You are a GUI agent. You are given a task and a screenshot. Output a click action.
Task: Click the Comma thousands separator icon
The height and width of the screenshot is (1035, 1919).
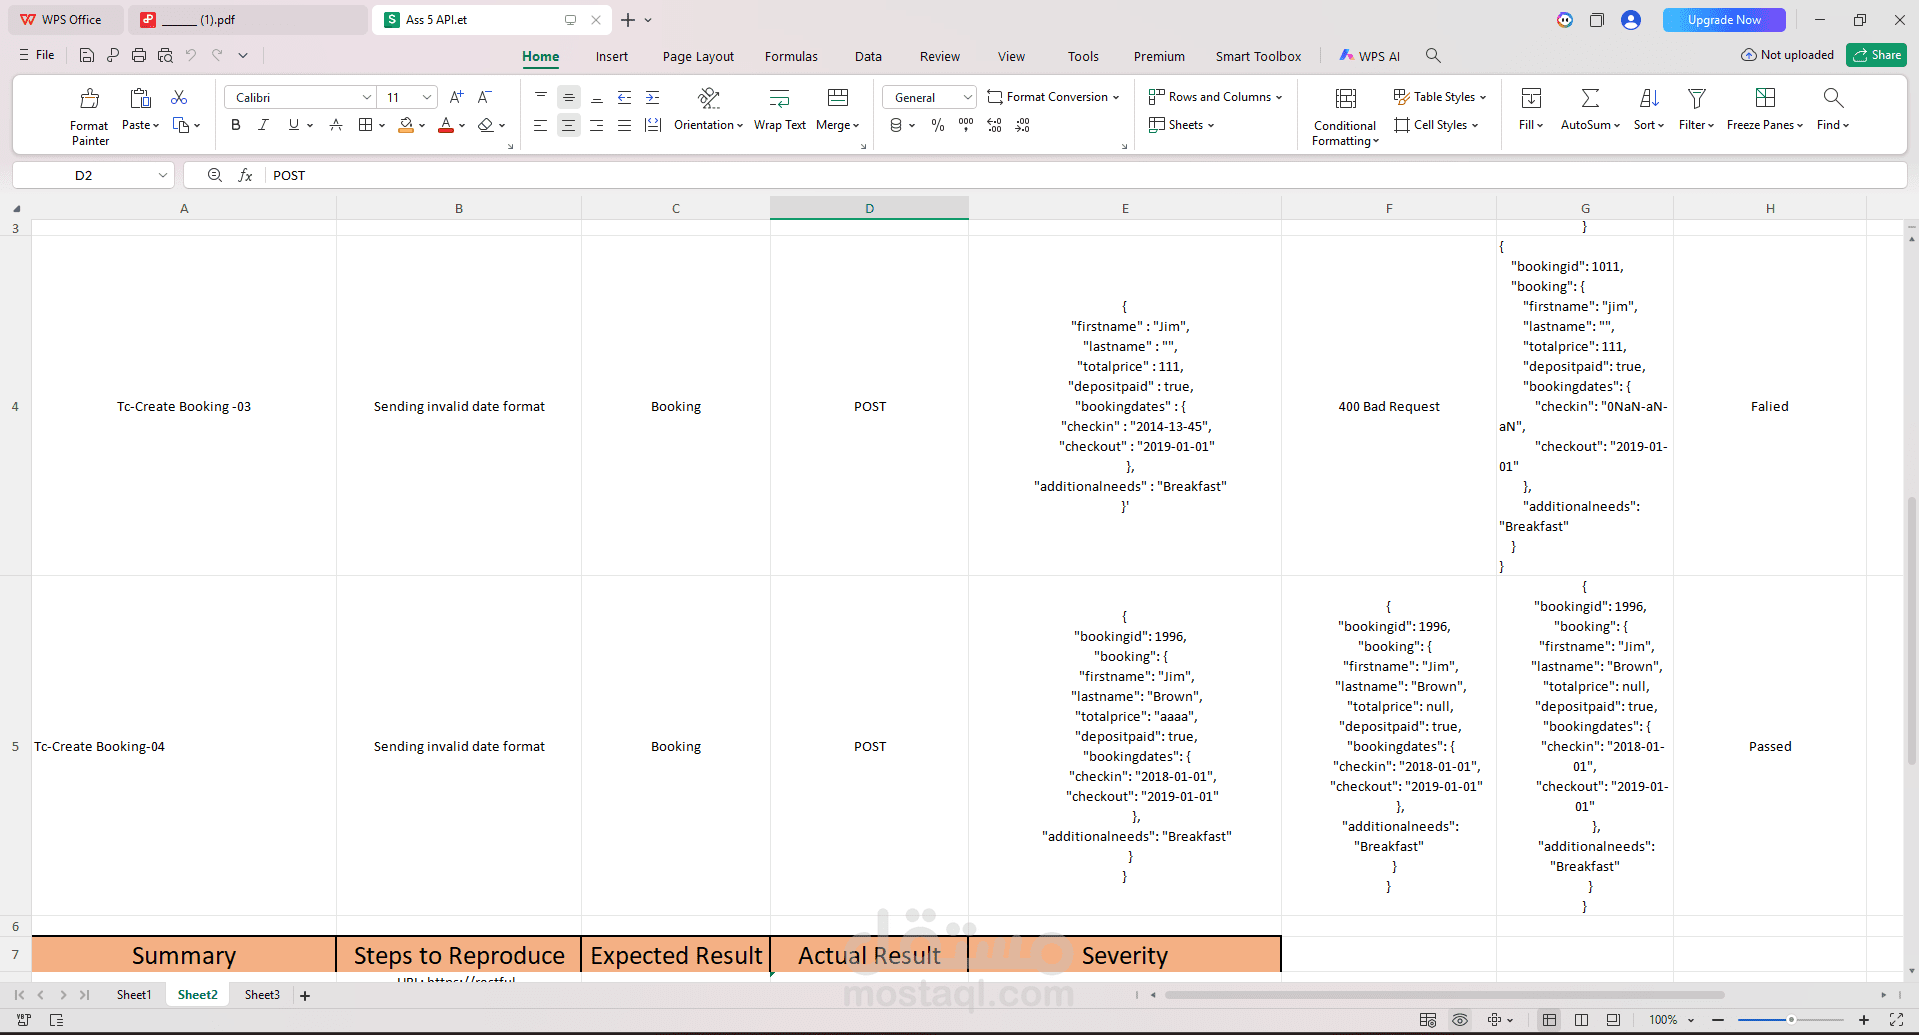965,125
